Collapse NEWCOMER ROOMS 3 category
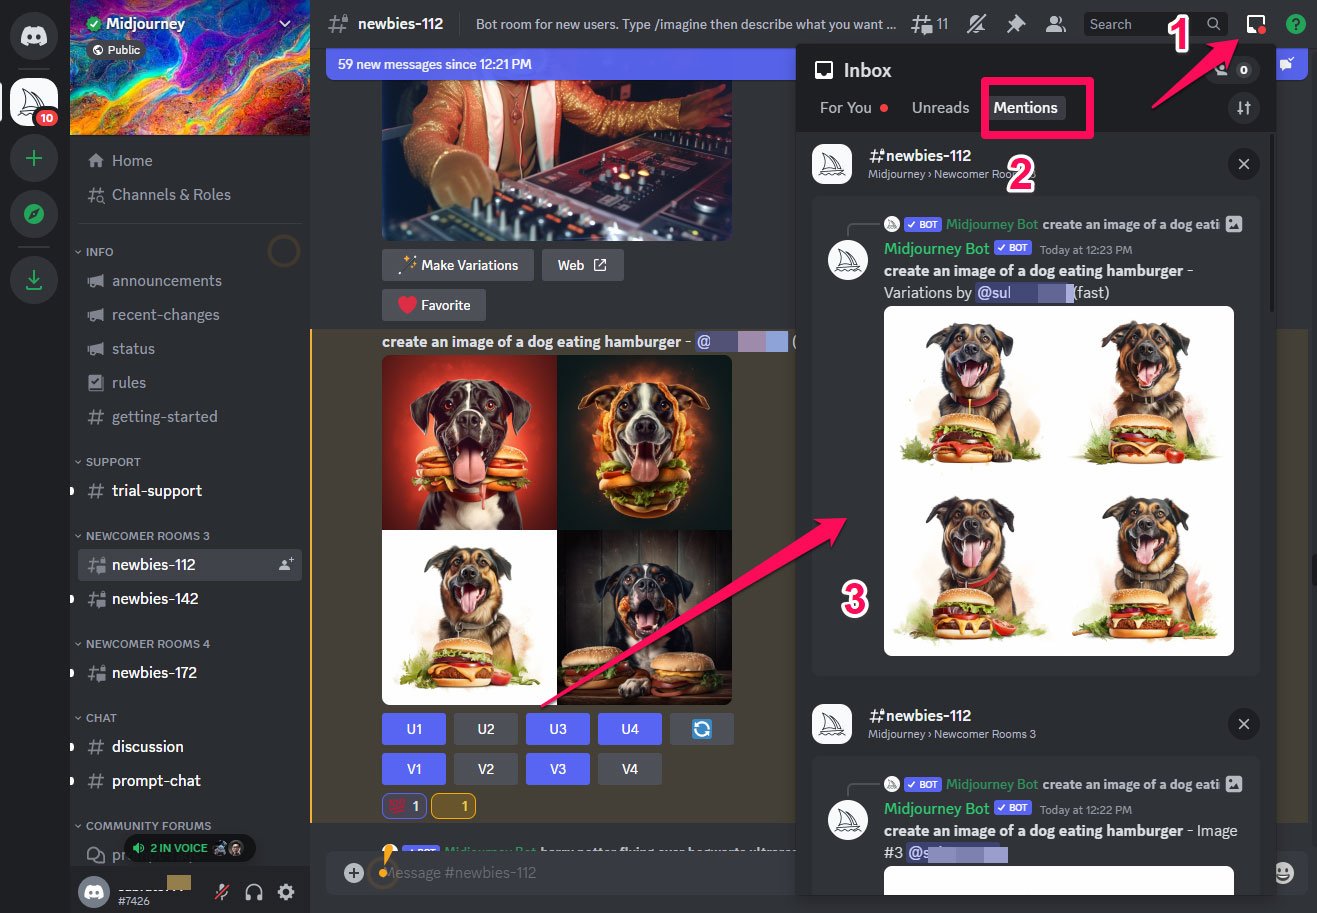This screenshot has height=913, width=1317. pos(142,536)
